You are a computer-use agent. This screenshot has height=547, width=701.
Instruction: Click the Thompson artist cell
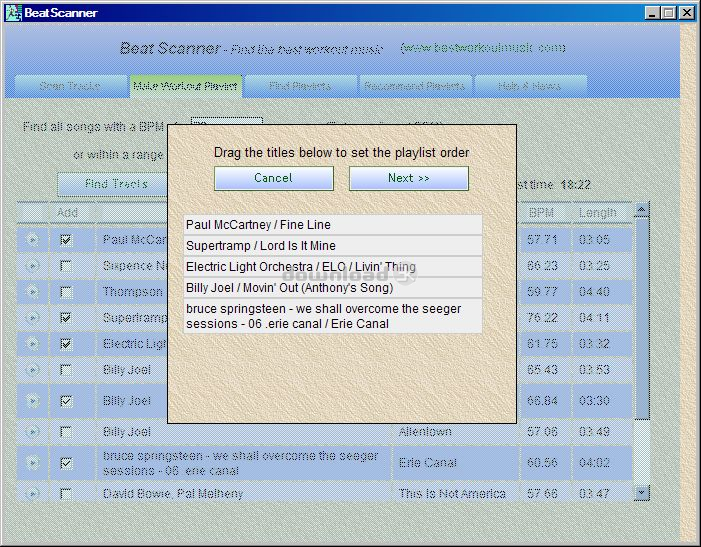(x=132, y=292)
